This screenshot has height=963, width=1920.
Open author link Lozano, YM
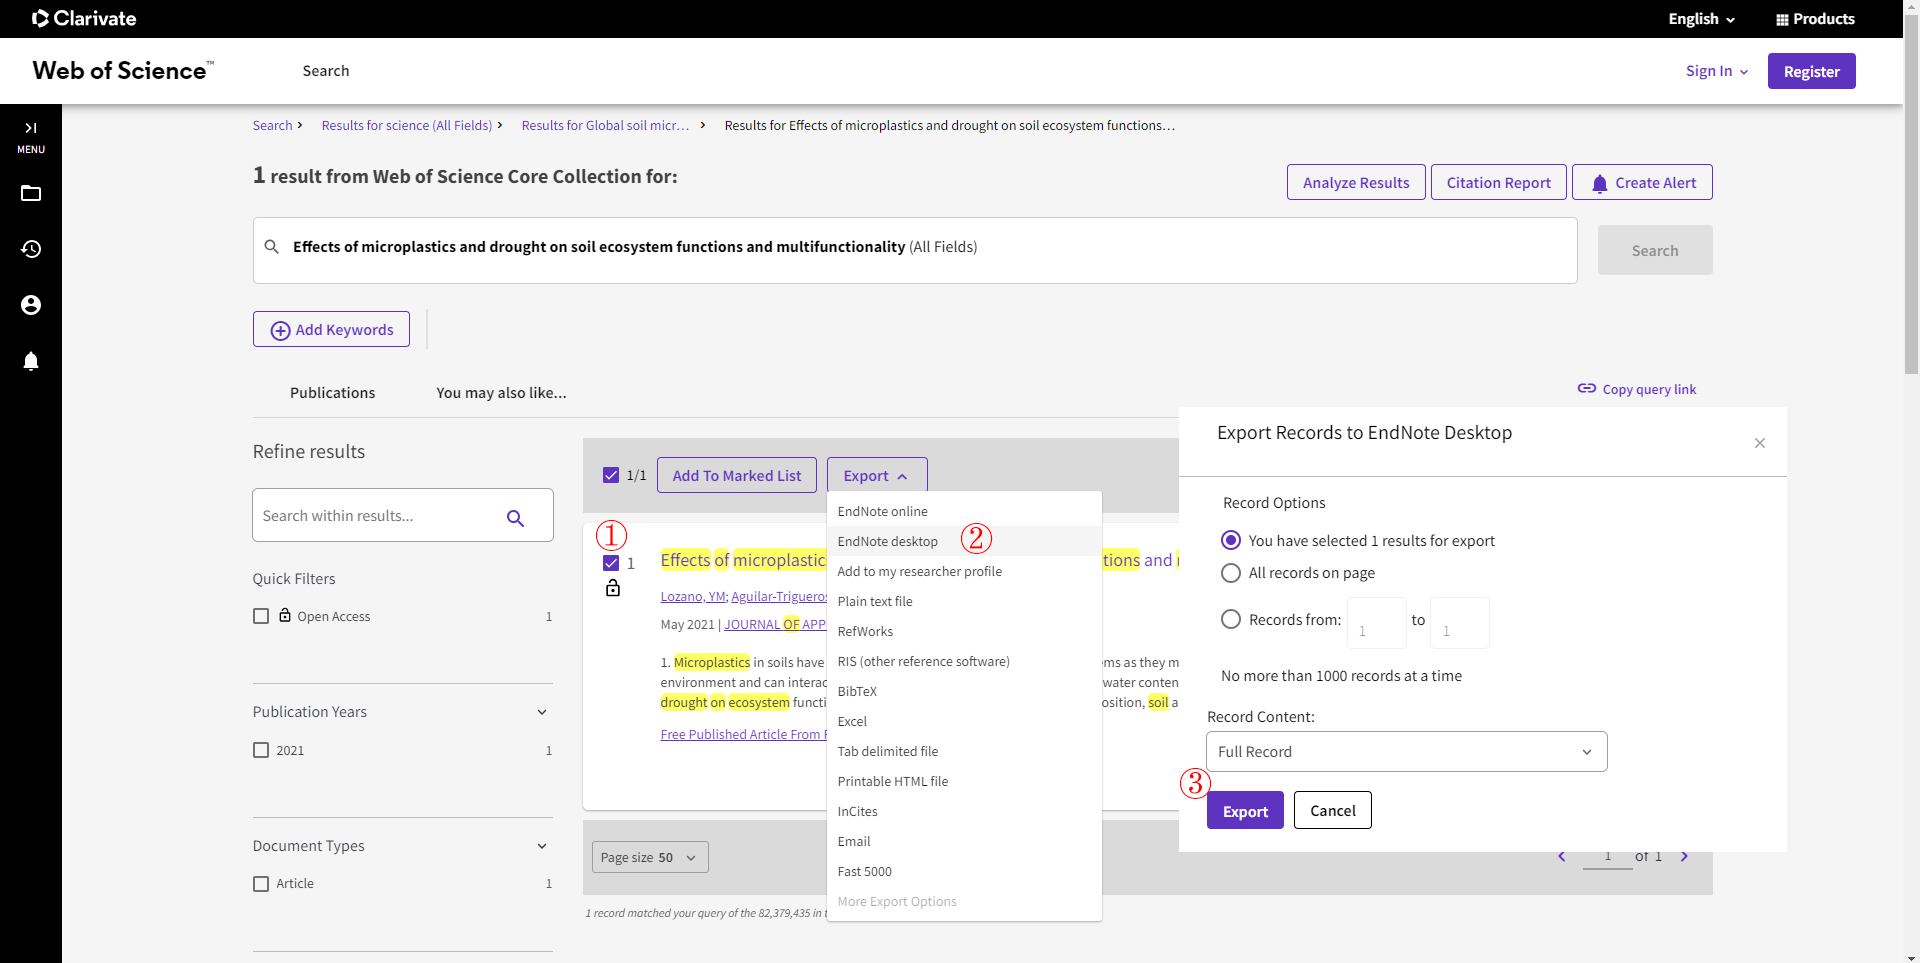pyautogui.click(x=693, y=596)
